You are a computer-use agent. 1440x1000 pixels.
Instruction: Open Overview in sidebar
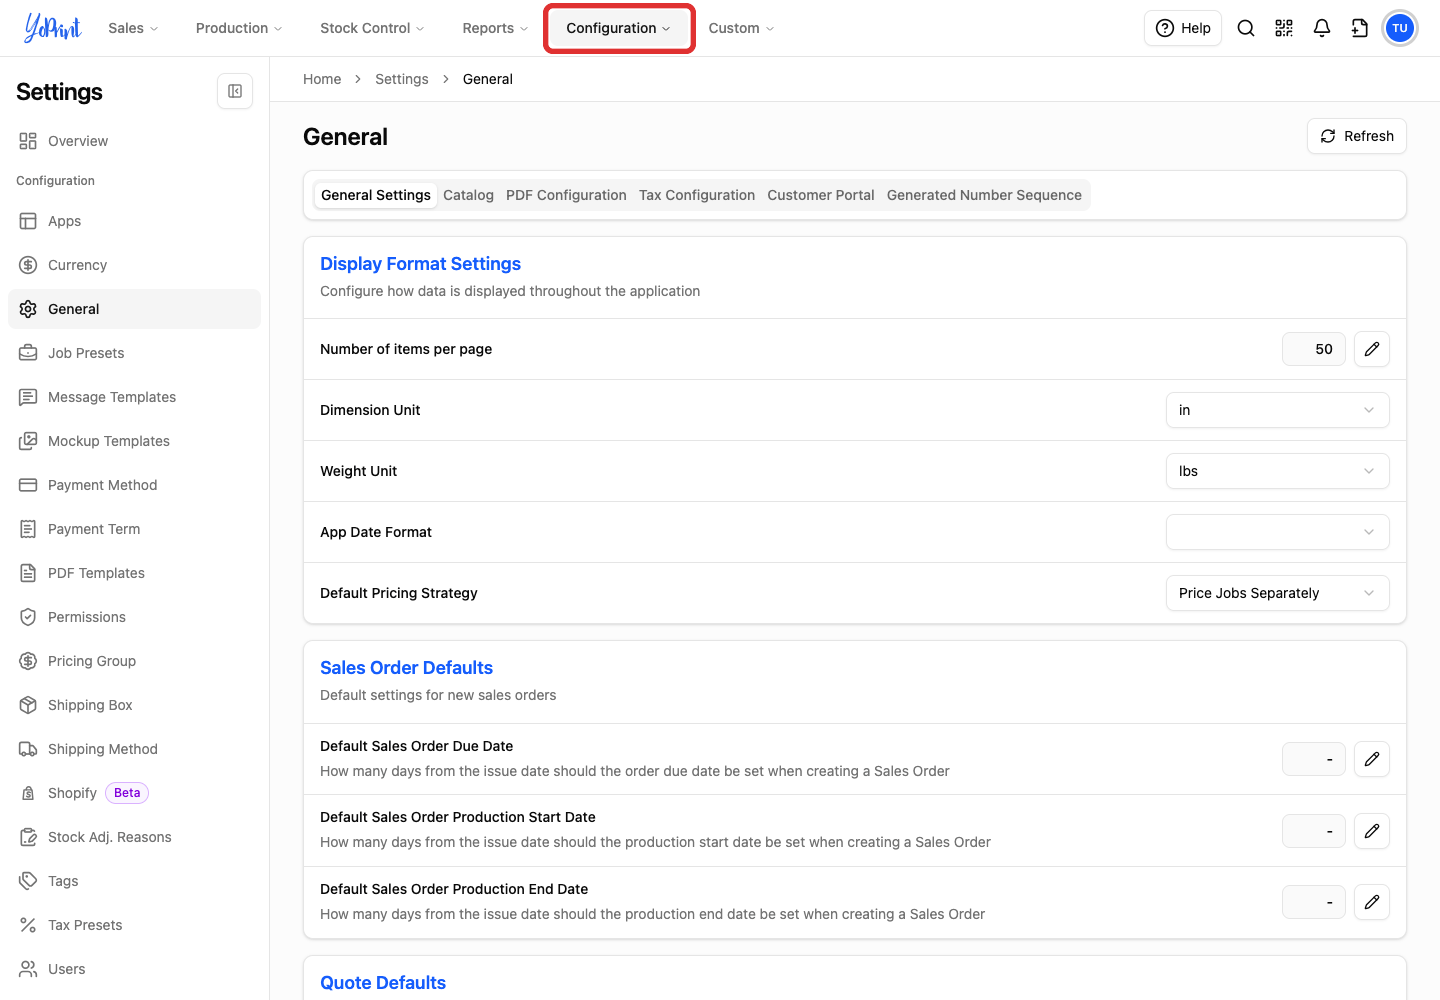(134, 141)
